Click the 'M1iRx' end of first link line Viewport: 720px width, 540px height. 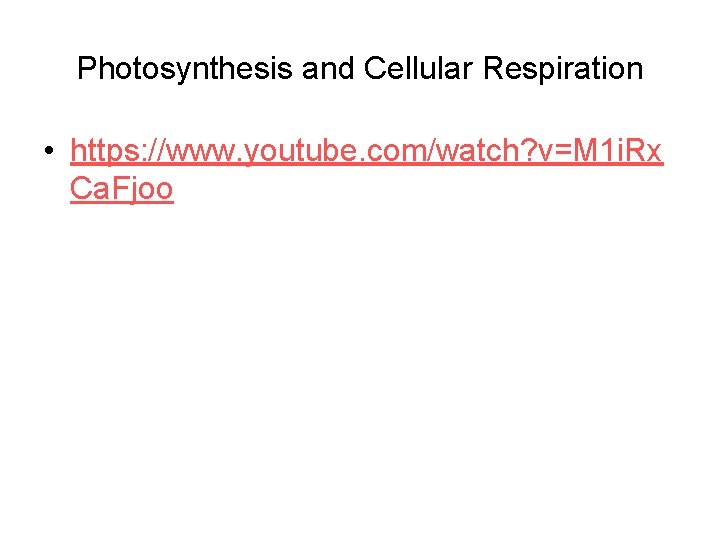tap(618, 151)
